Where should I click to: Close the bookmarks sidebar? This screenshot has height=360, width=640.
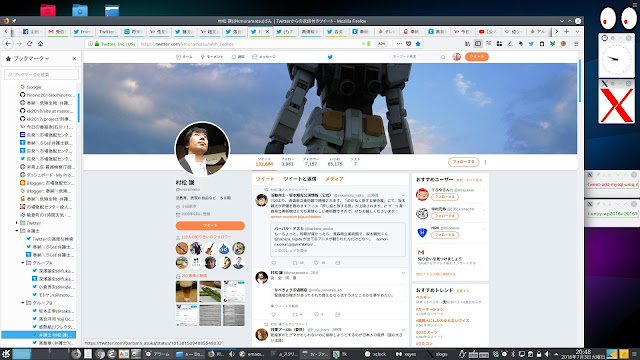[x=74, y=58]
